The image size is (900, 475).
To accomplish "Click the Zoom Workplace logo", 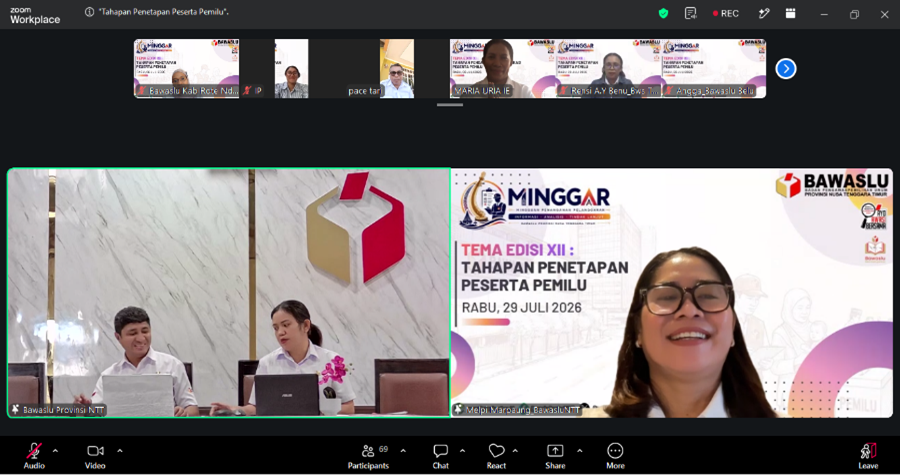I will [x=35, y=15].
